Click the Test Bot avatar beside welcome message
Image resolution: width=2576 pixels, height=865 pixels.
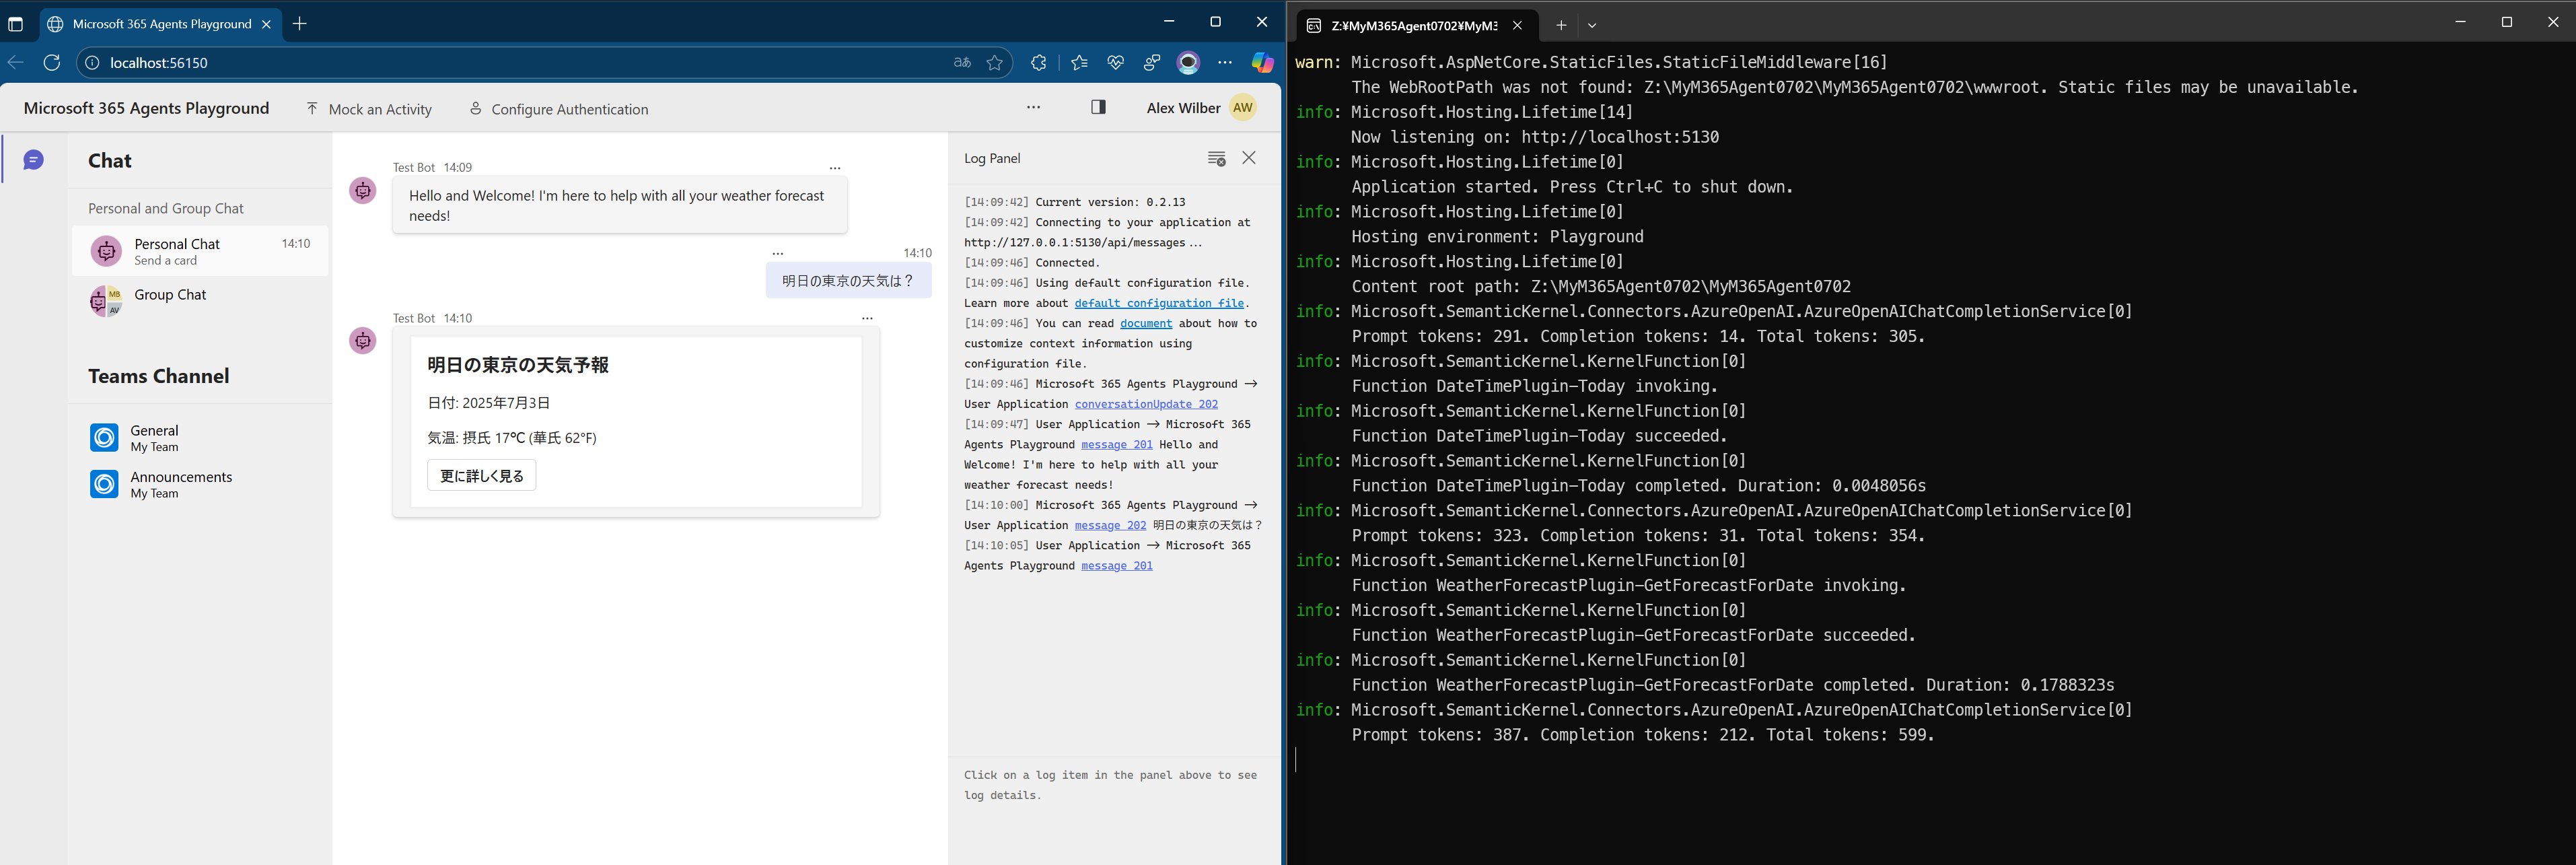[x=363, y=190]
